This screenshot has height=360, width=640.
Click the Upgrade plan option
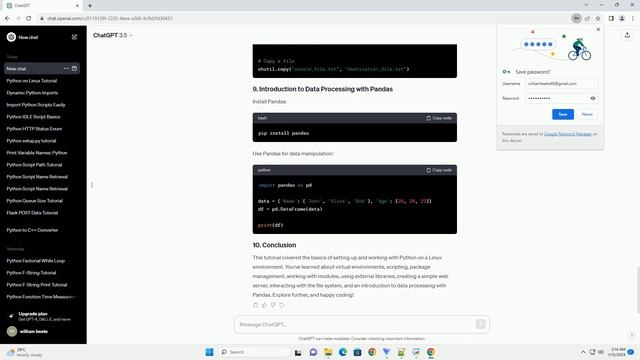pos(42,316)
